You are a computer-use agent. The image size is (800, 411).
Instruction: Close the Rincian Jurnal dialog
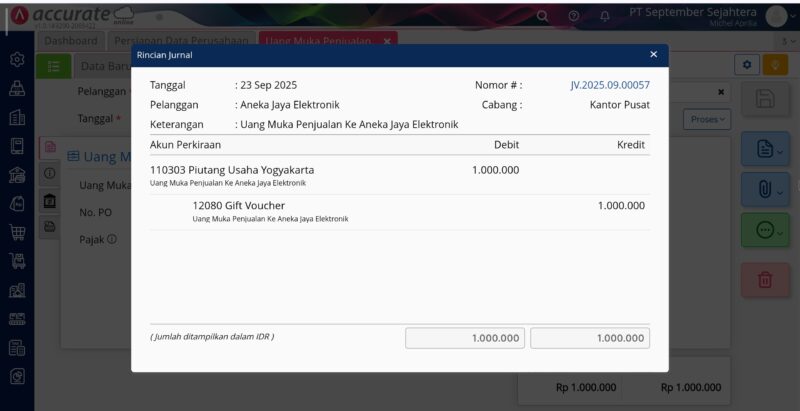[x=653, y=55]
